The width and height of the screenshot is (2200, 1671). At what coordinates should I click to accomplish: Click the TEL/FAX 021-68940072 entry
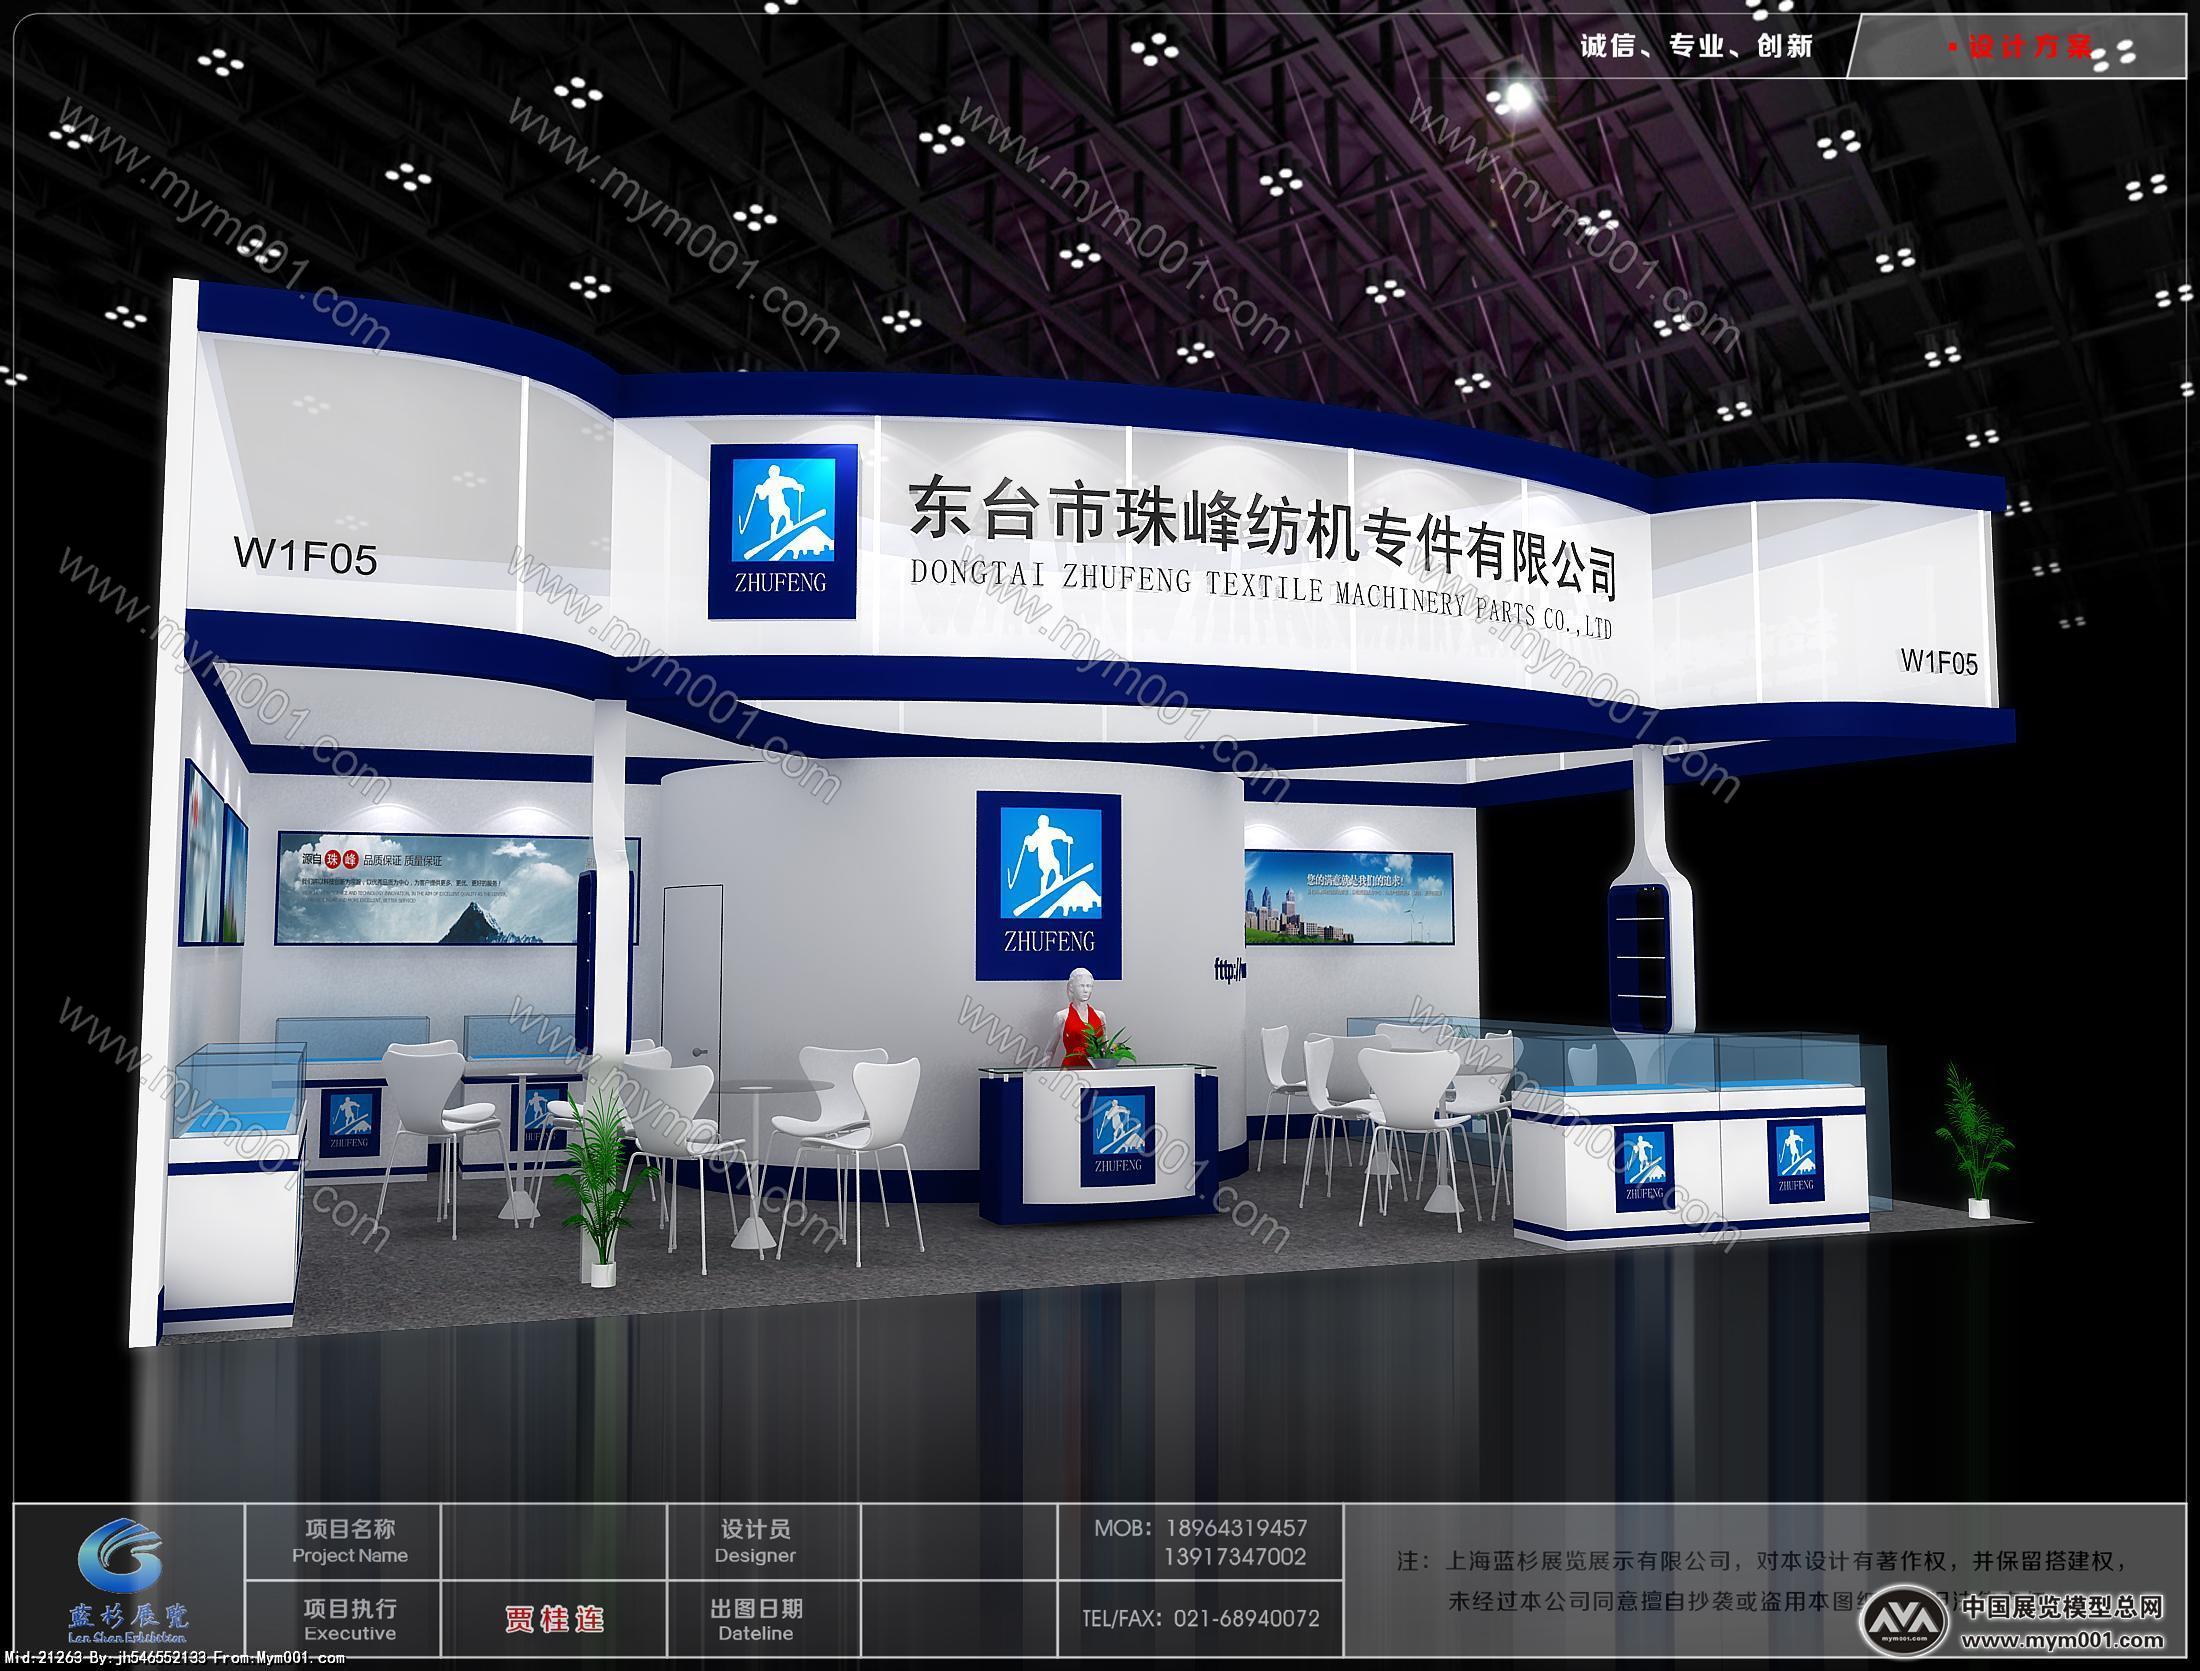point(1201,1618)
